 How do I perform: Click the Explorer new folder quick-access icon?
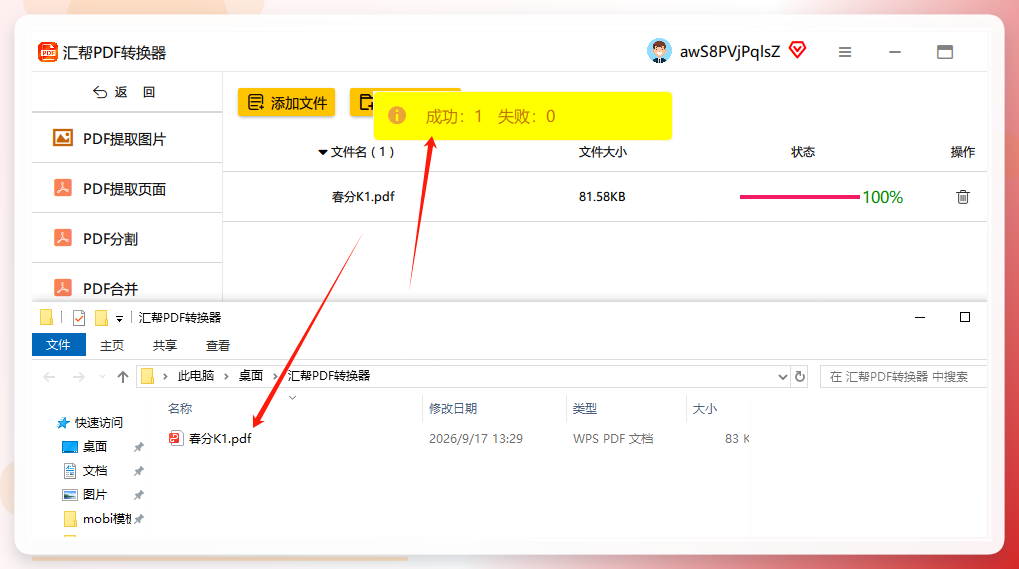point(101,318)
